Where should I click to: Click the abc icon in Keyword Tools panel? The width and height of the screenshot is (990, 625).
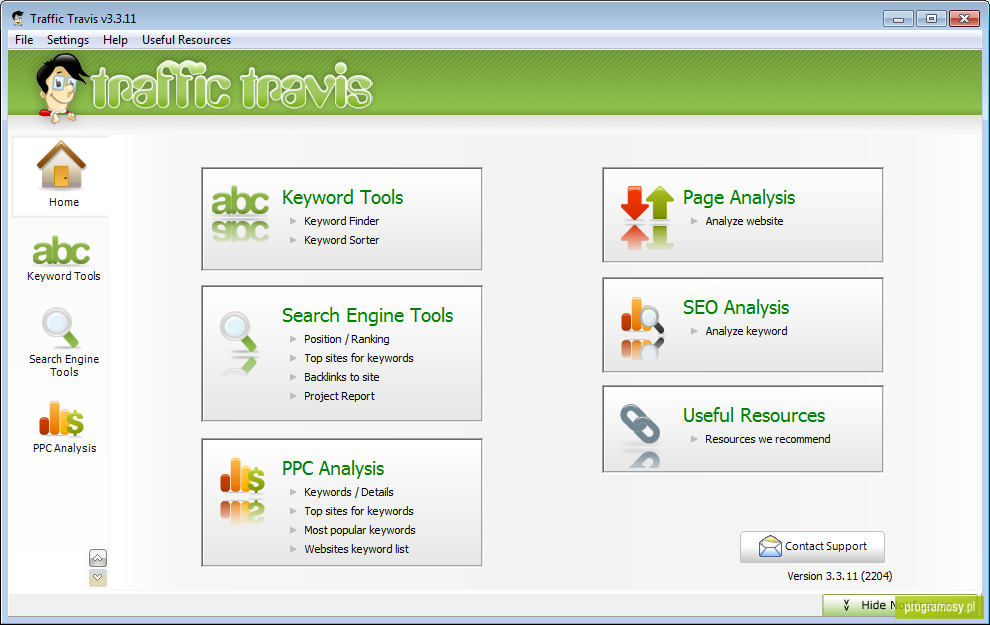coord(240,213)
